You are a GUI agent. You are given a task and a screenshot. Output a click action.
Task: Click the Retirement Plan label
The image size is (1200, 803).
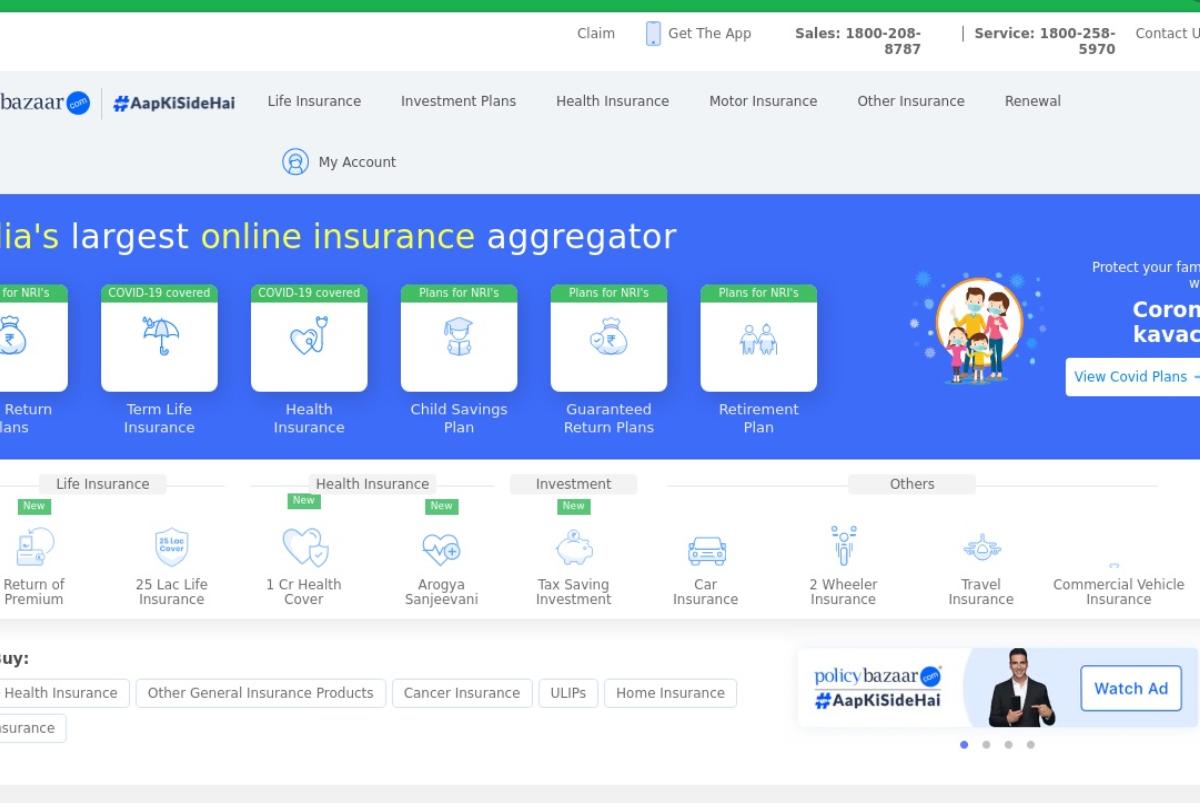coord(758,418)
